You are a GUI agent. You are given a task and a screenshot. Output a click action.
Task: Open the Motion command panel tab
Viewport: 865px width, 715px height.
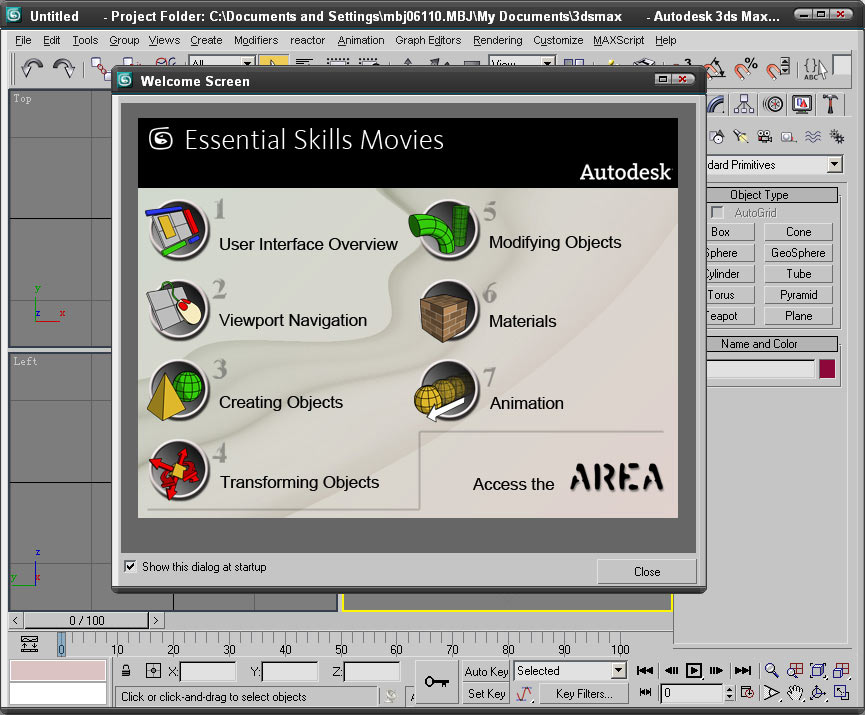click(x=773, y=104)
